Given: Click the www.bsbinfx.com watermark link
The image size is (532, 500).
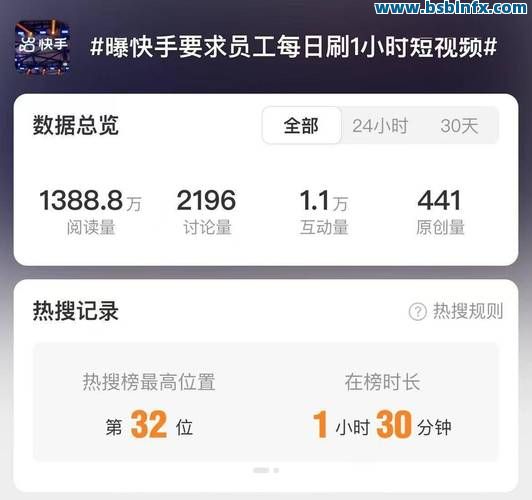Looking at the screenshot, I should pyautogui.click(x=451, y=8).
